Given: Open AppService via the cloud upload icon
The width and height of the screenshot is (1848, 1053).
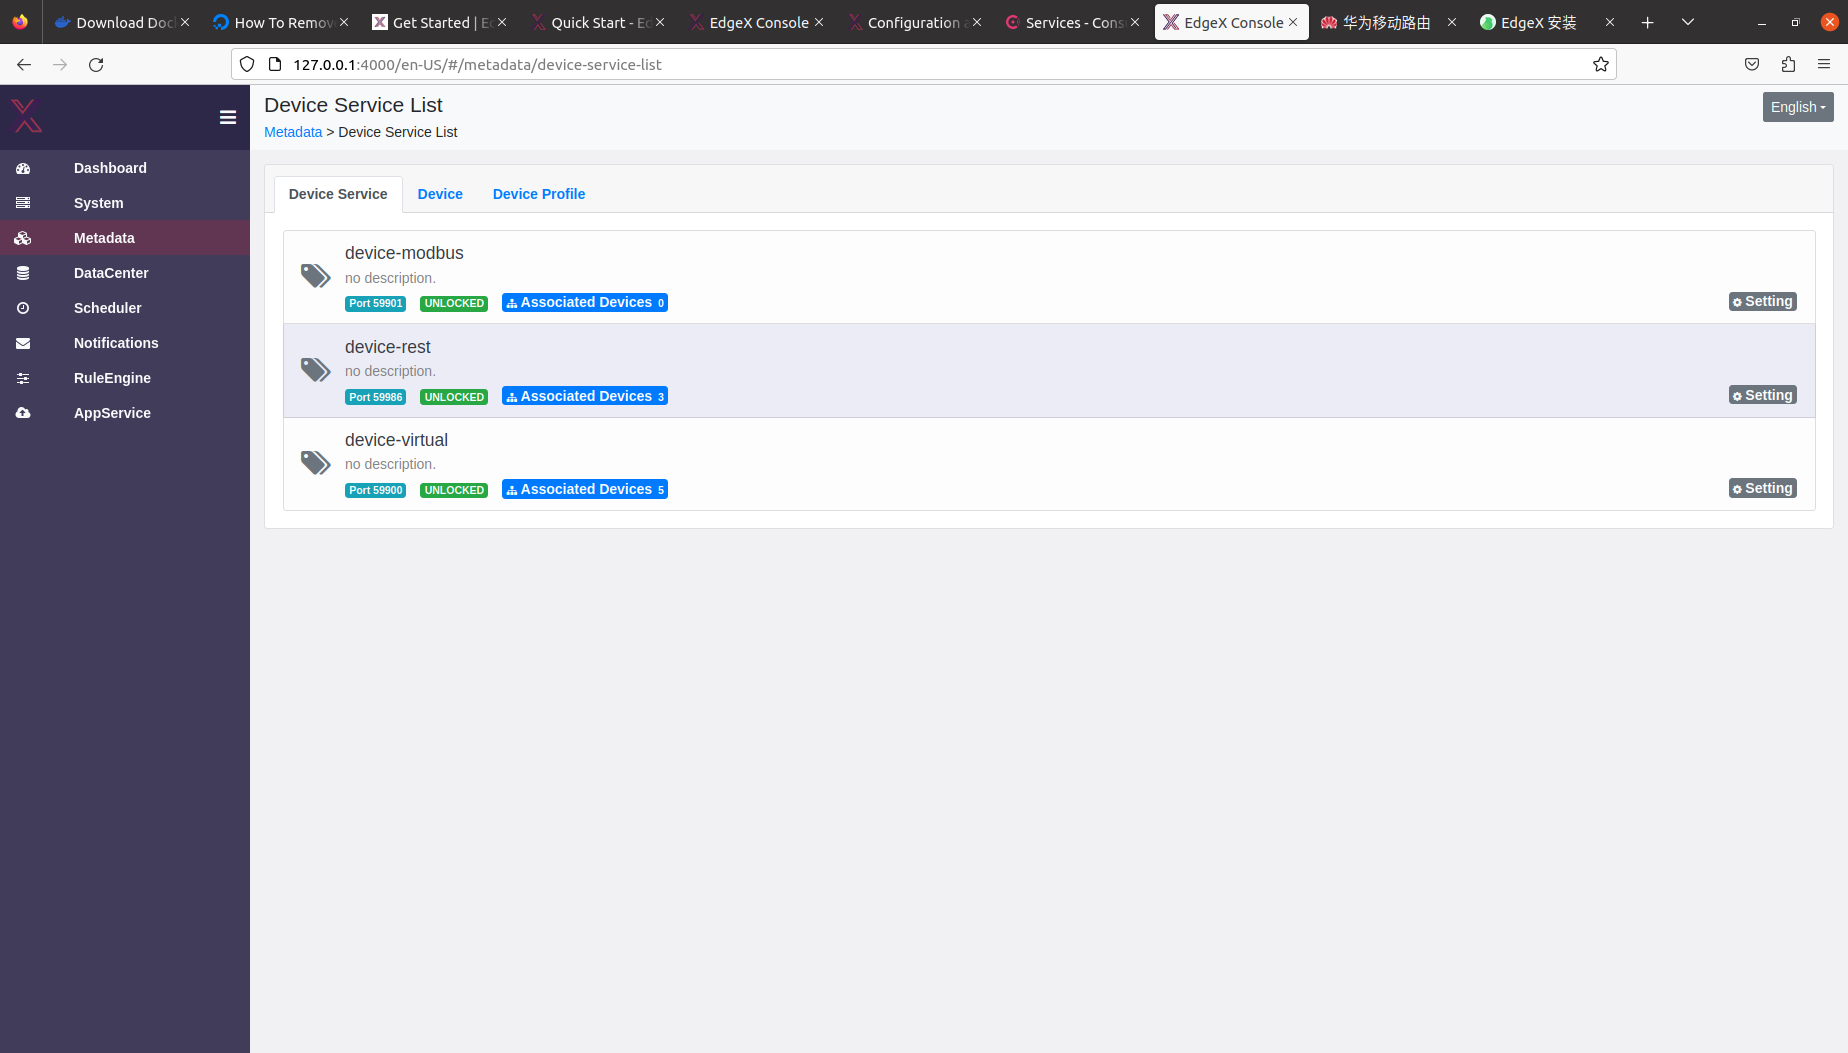Looking at the screenshot, I should click(x=22, y=412).
